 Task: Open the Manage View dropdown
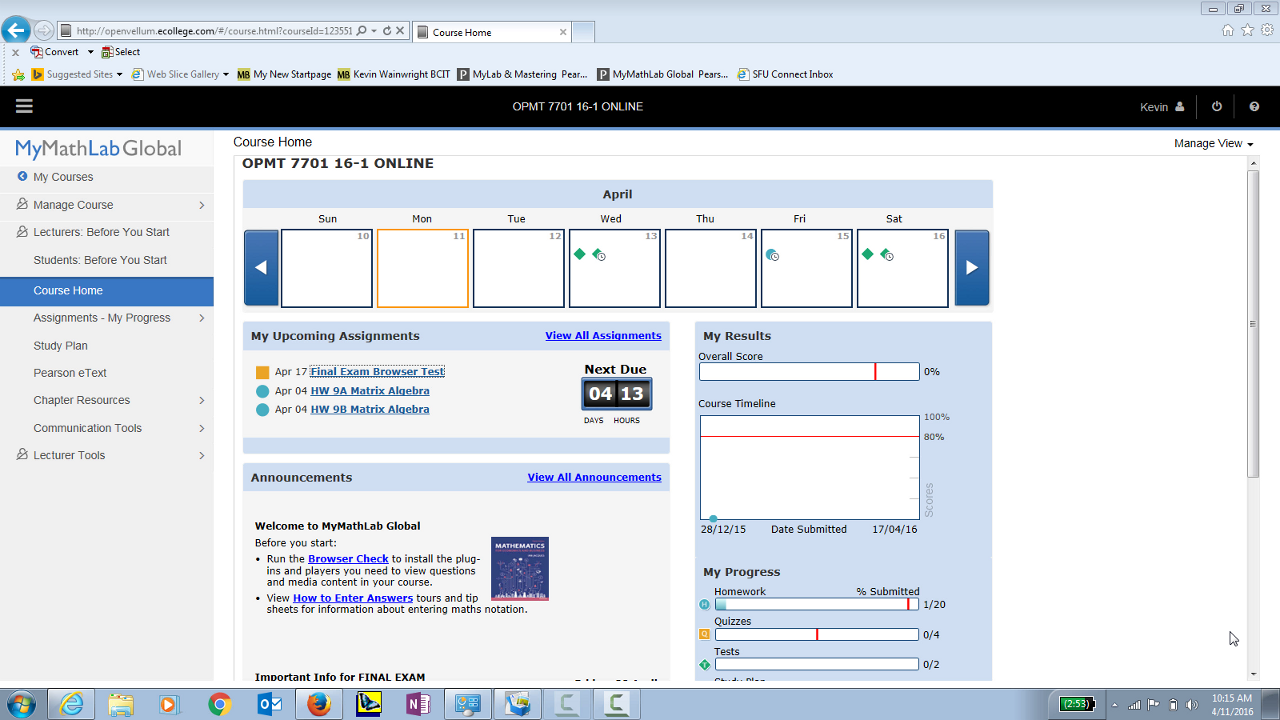1213,144
